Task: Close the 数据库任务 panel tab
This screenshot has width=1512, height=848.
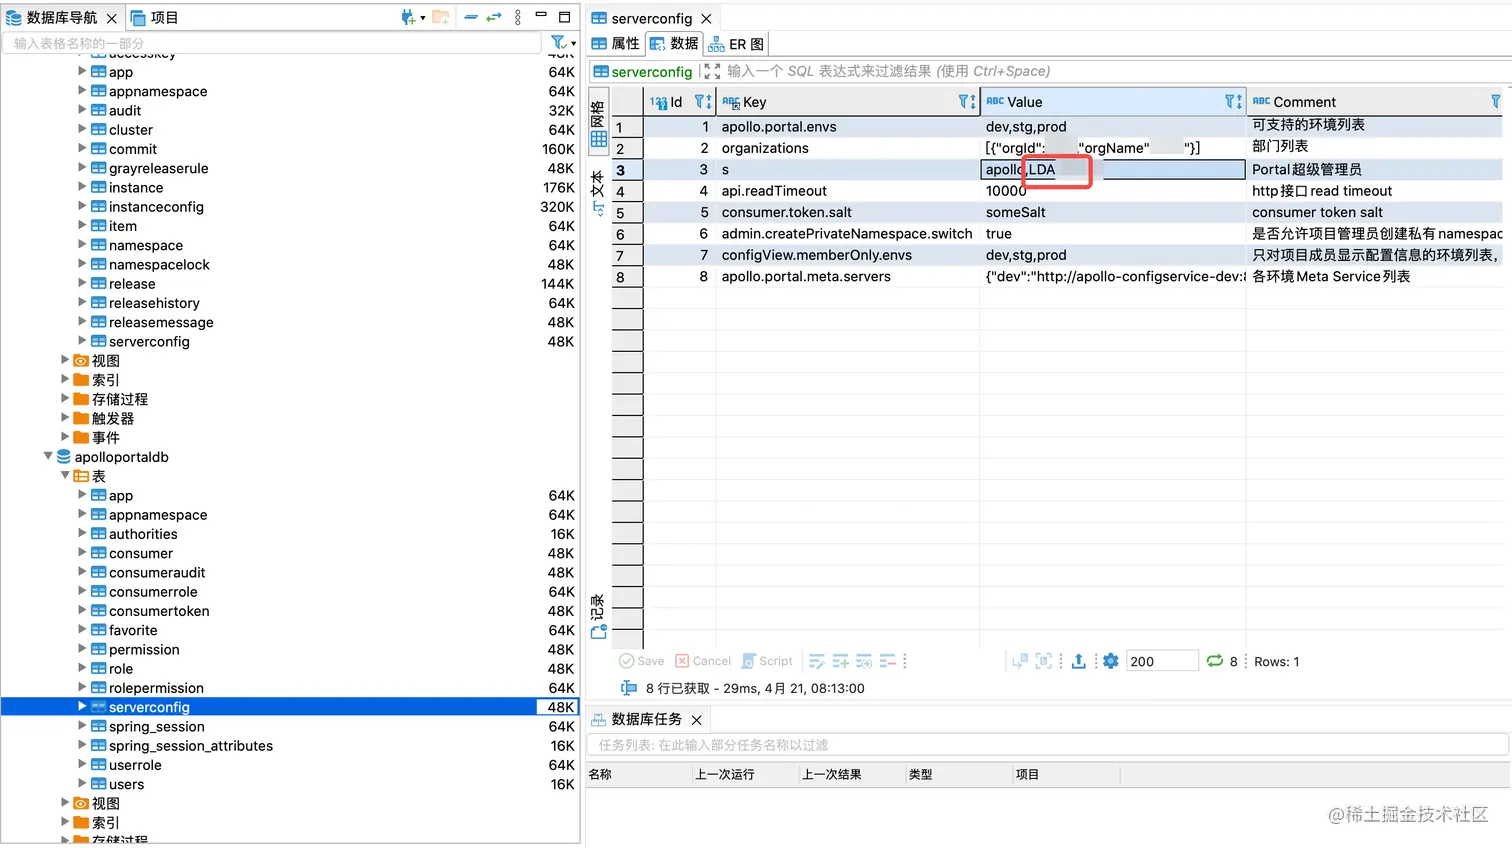Action: [697, 720]
